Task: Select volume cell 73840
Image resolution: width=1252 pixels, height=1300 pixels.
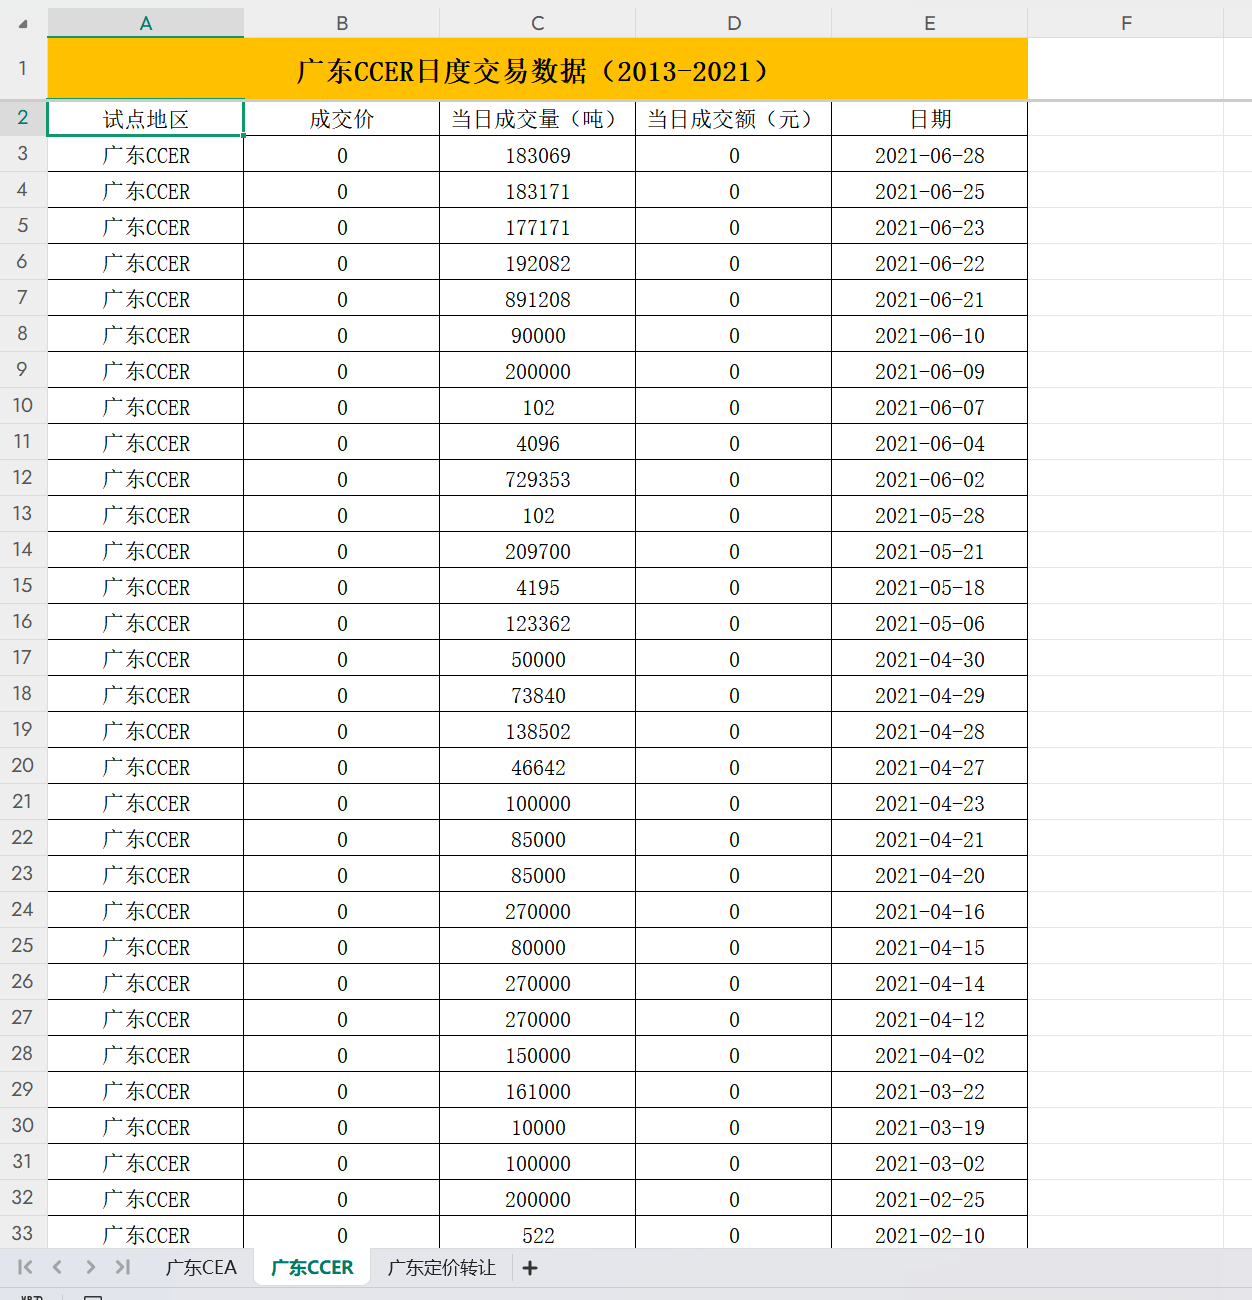Action: pos(538,695)
